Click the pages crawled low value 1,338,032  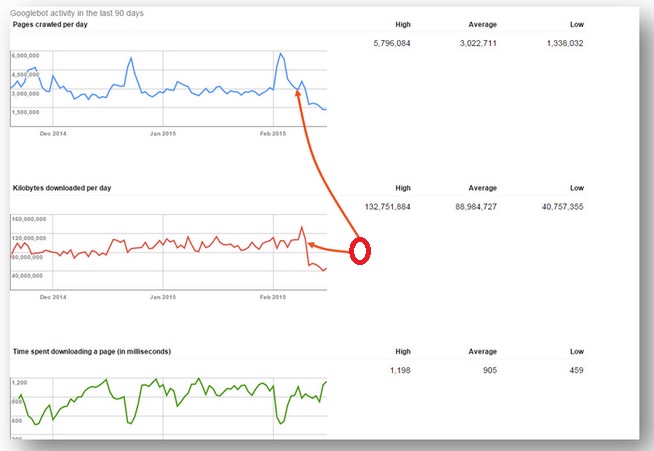(565, 43)
